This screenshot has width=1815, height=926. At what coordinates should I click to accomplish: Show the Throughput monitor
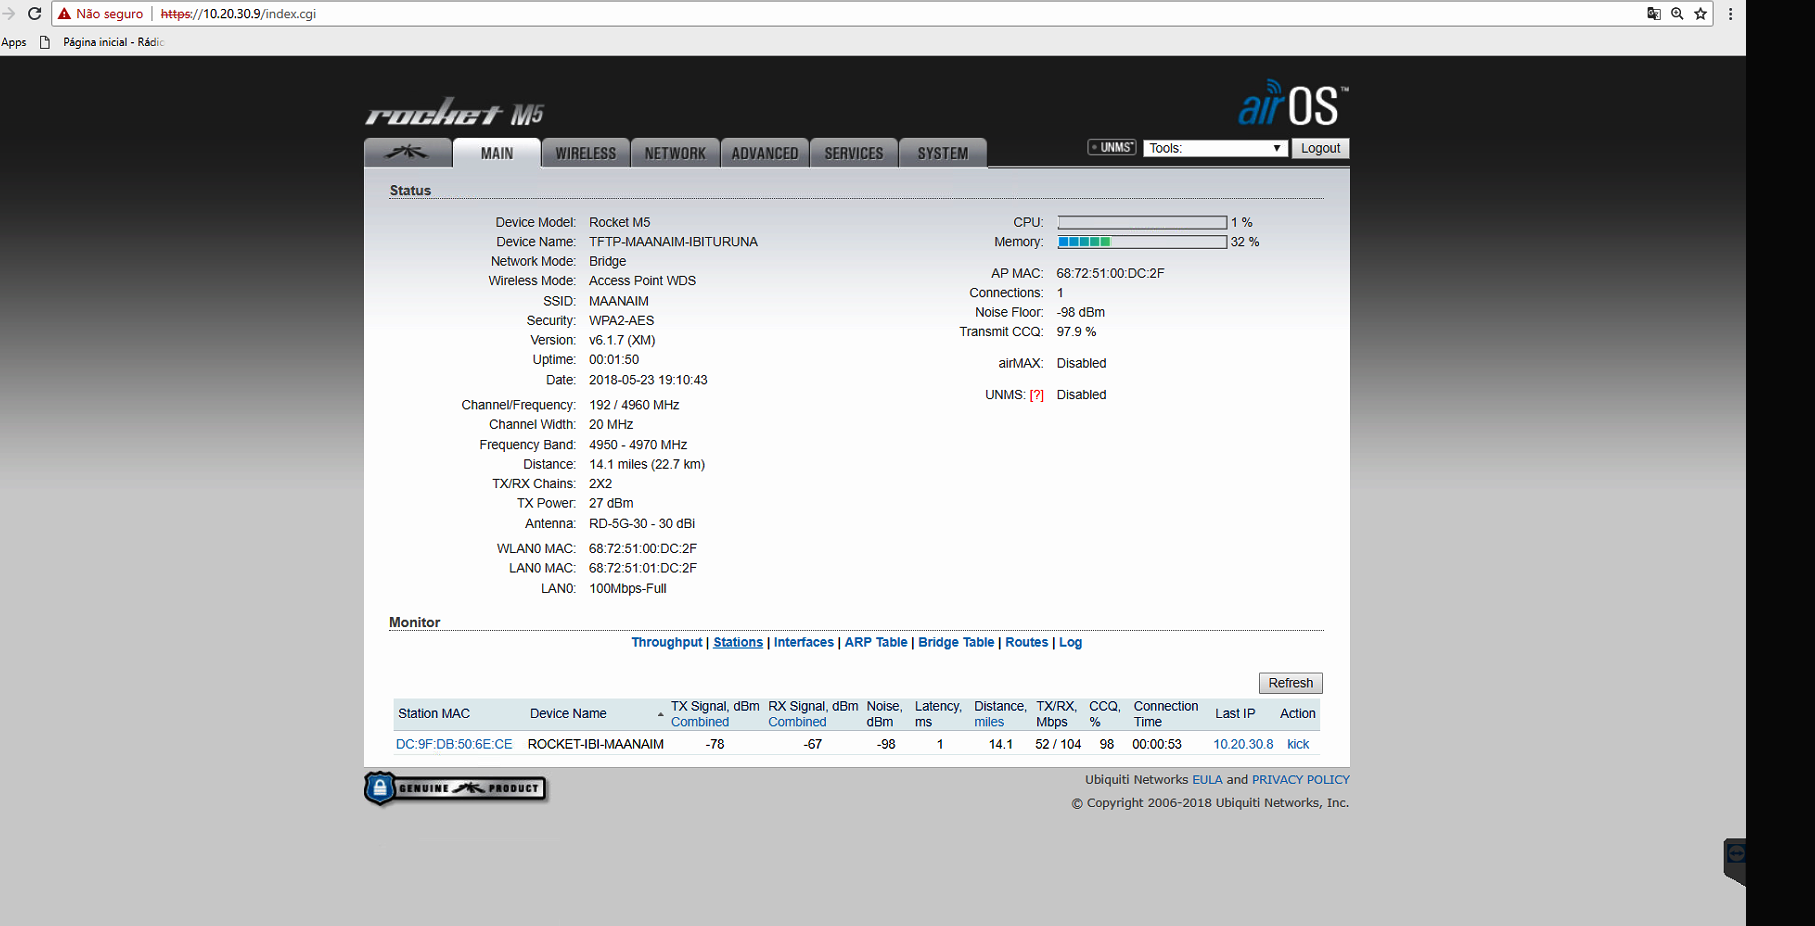(x=667, y=643)
